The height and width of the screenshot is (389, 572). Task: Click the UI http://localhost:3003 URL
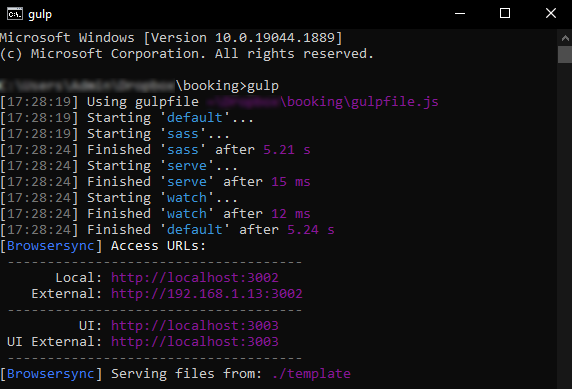[x=195, y=326]
